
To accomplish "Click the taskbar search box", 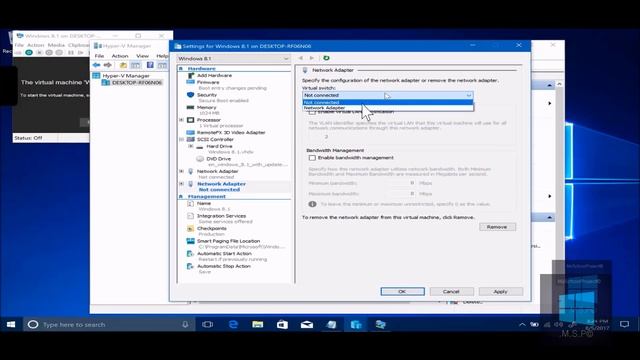I will pos(108,324).
